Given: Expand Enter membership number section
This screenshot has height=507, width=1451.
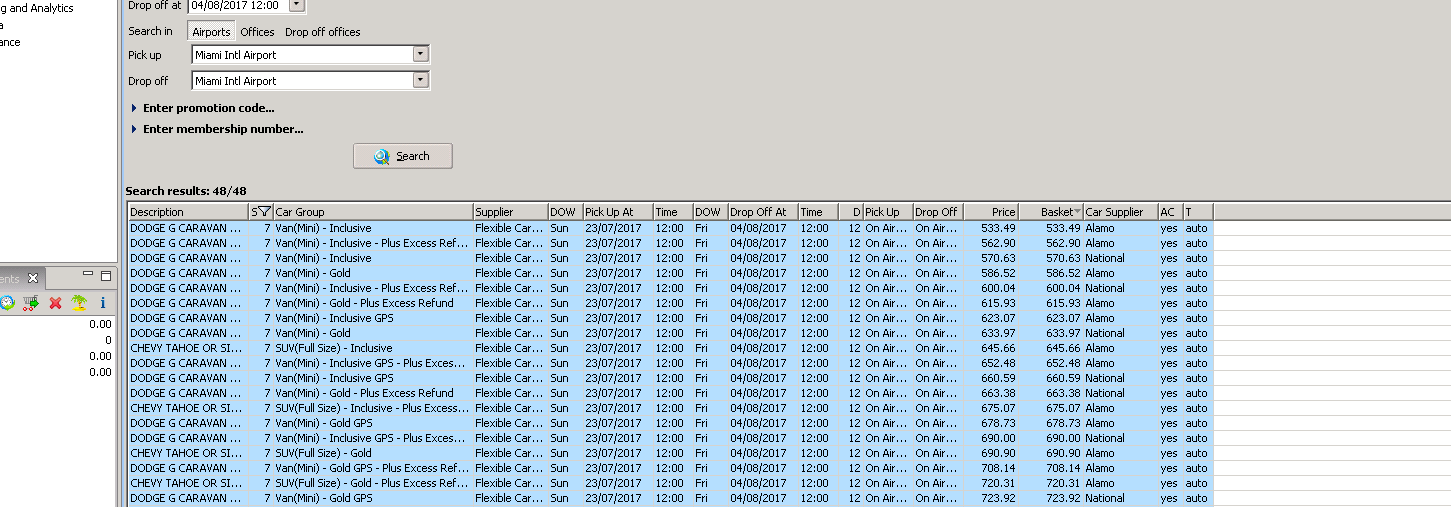Looking at the screenshot, I should (x=217, y=129).
